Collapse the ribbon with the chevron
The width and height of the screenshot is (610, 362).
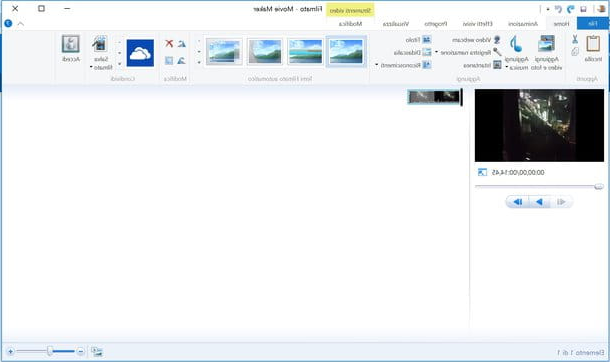point(21,24)
